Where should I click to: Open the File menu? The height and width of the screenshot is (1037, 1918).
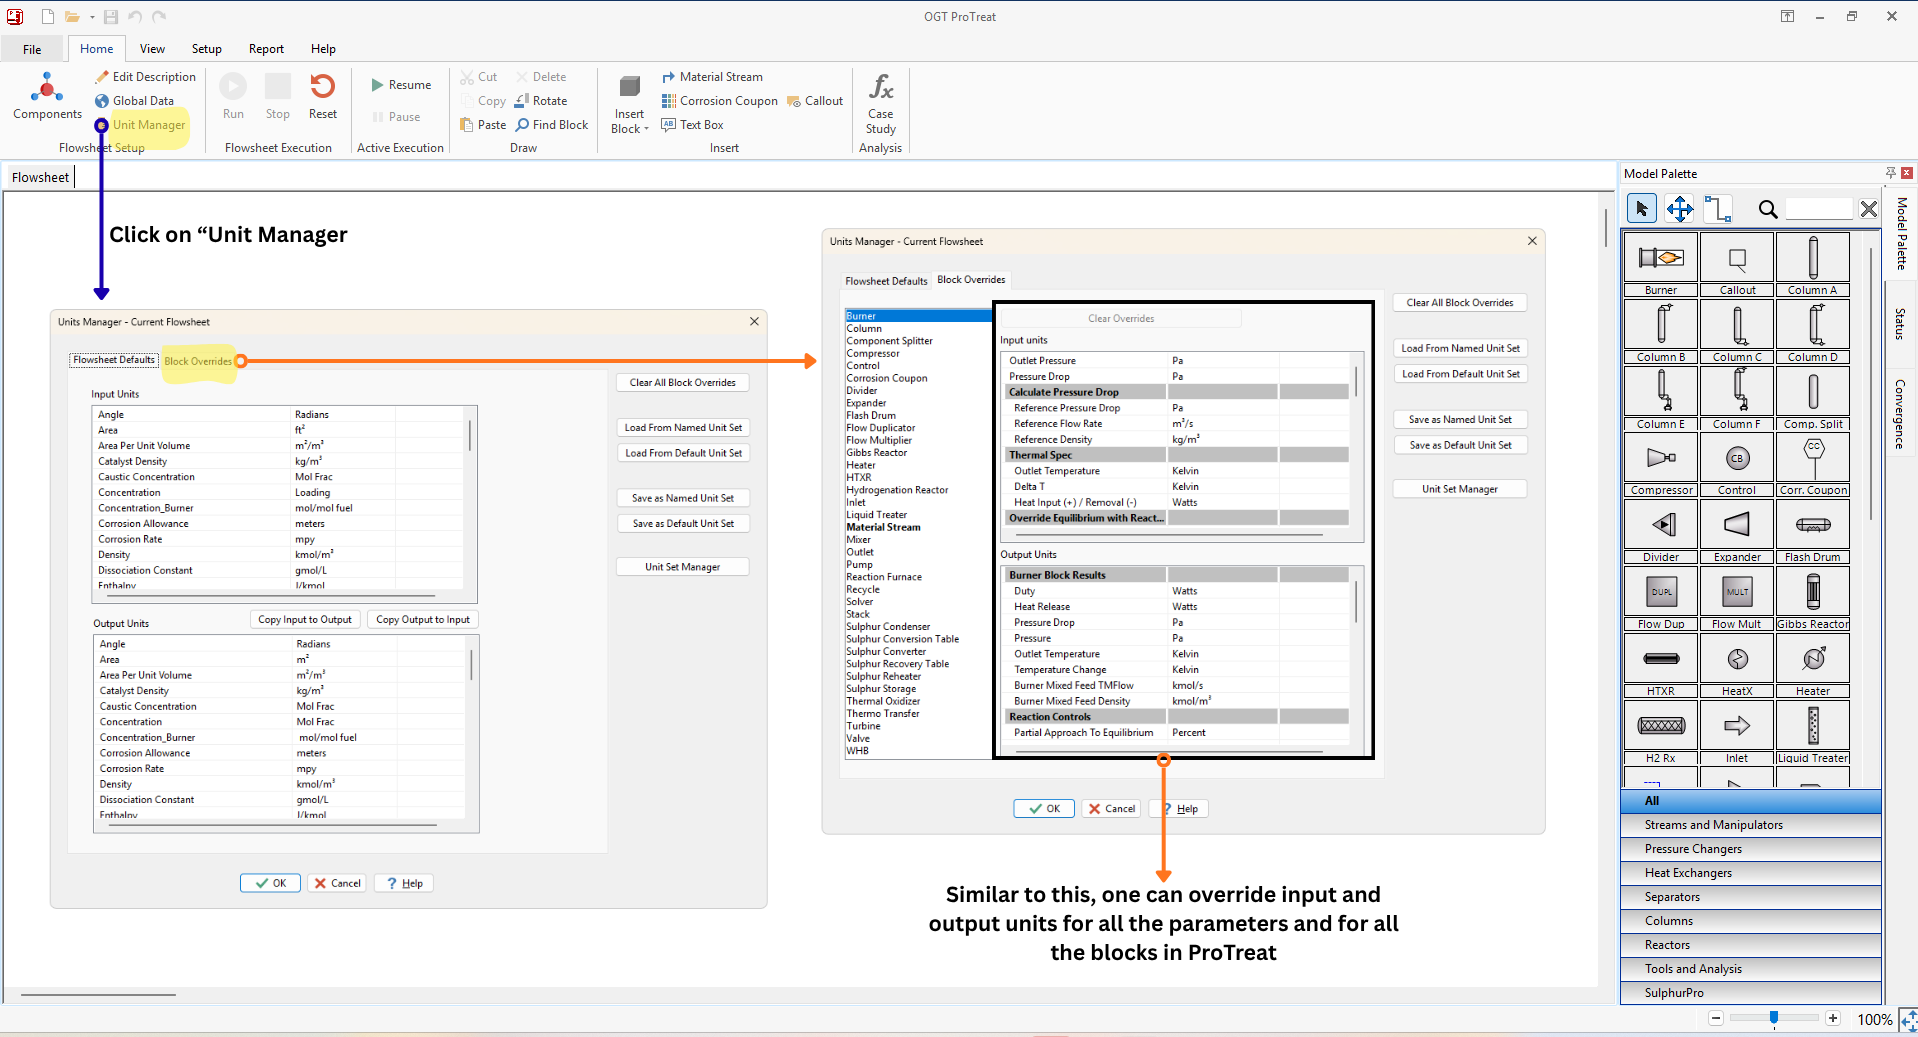tap(32, 49)
